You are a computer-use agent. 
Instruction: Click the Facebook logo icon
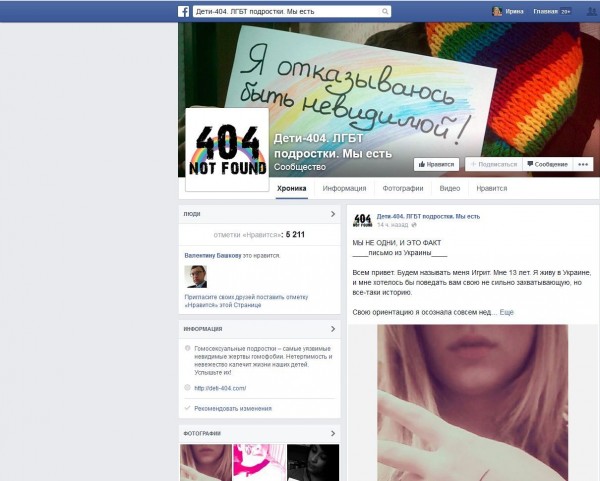[x=185, y=11]
